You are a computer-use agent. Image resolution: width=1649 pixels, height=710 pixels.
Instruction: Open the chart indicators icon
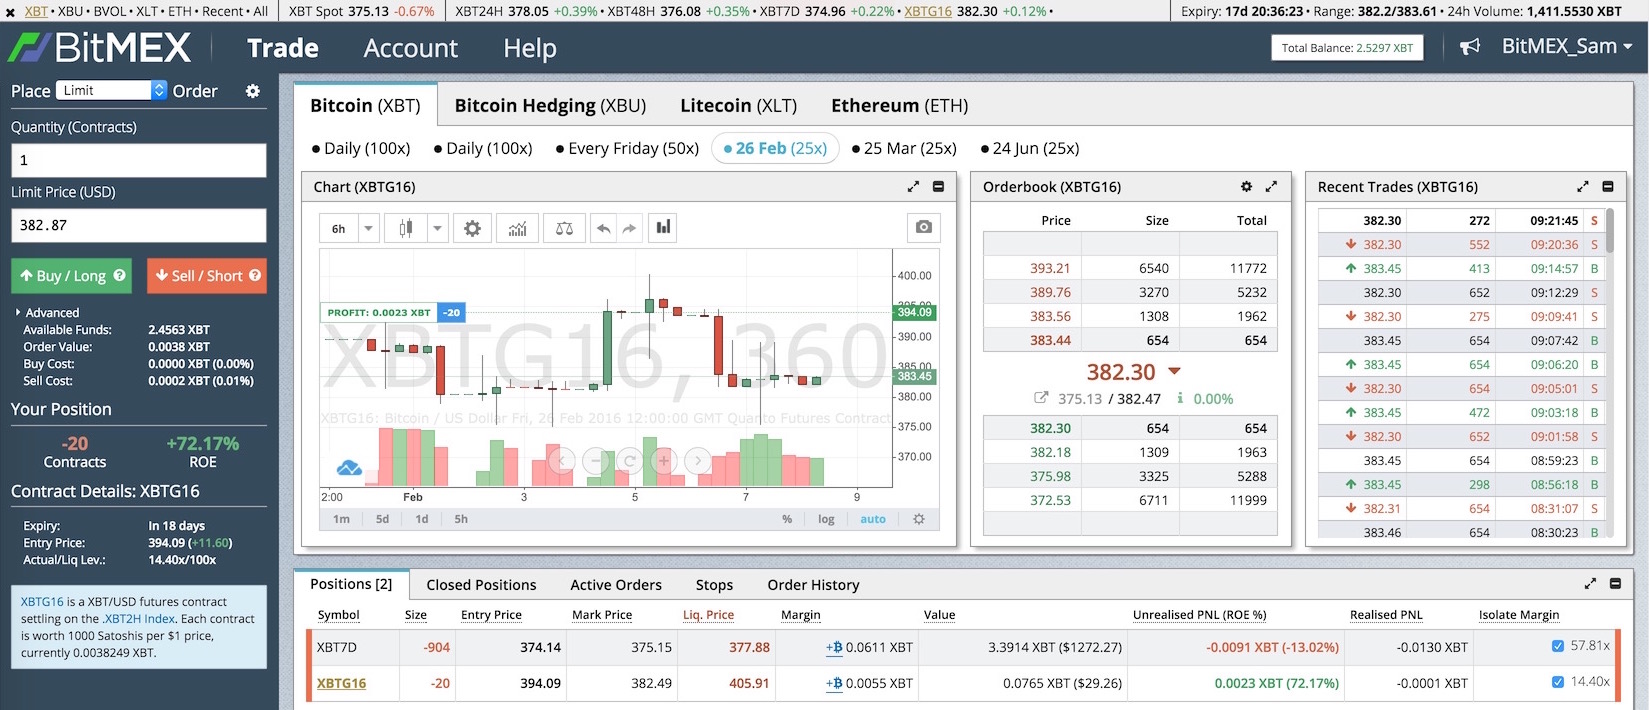click(x=517, y=229)
